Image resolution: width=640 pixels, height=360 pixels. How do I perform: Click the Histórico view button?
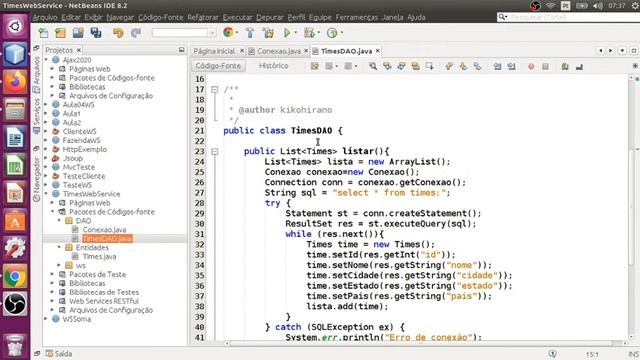tap(273, 66)
